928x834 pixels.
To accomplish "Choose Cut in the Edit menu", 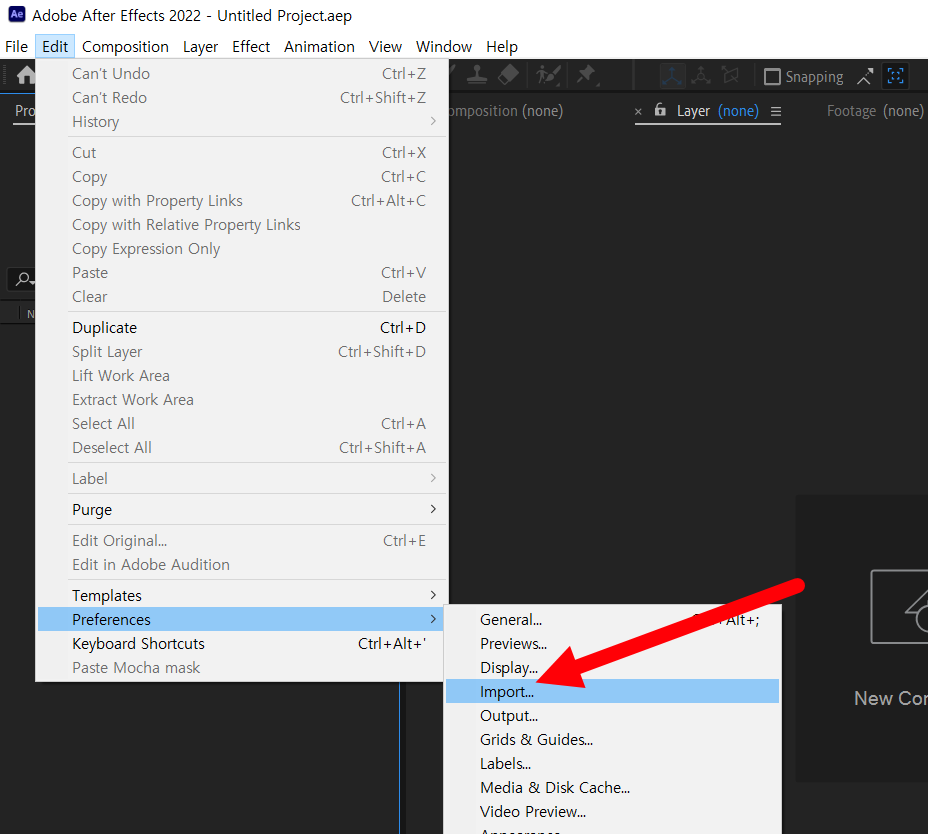I will click(x=241, y=153).
